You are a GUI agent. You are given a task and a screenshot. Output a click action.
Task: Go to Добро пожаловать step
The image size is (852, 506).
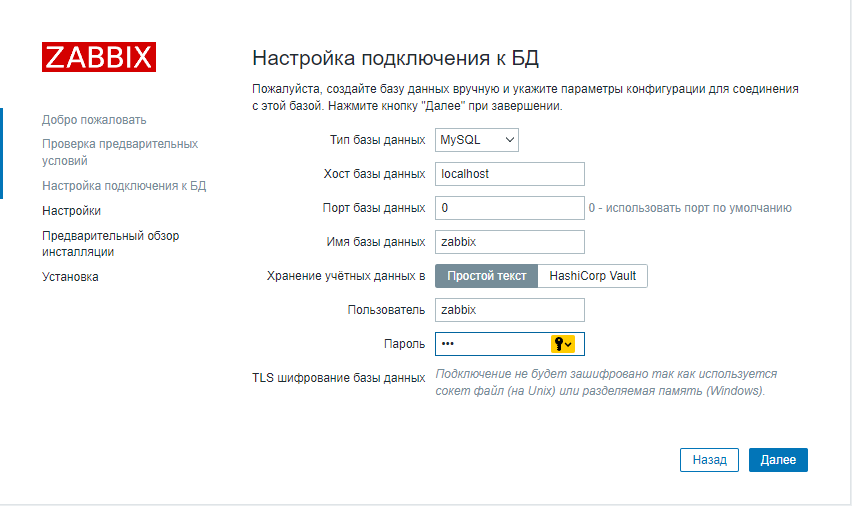[x=94, y=120]
